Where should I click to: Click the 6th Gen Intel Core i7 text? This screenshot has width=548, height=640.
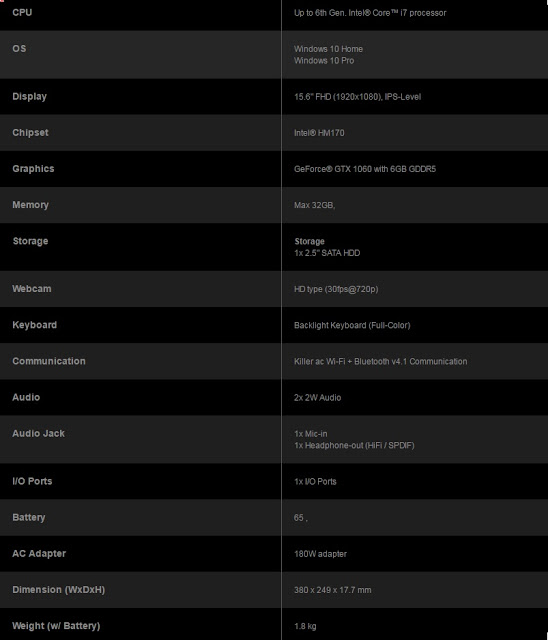(x=370, y=13)
